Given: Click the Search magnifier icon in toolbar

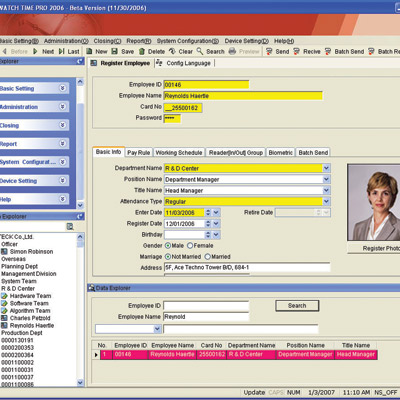Looking at the screenshot, I should (200, 51).
